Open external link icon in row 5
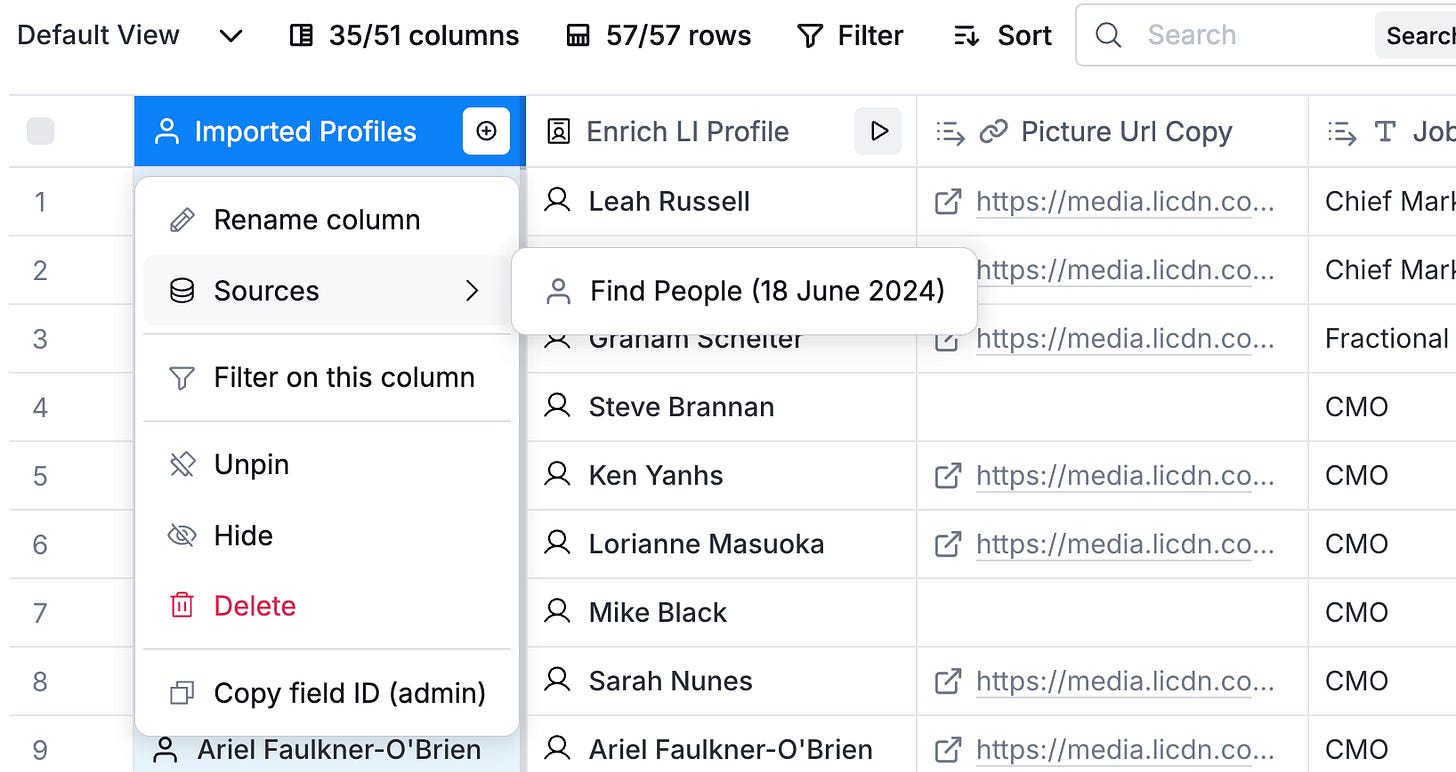Screen dimensions: 1456x772 coord(947,475)
